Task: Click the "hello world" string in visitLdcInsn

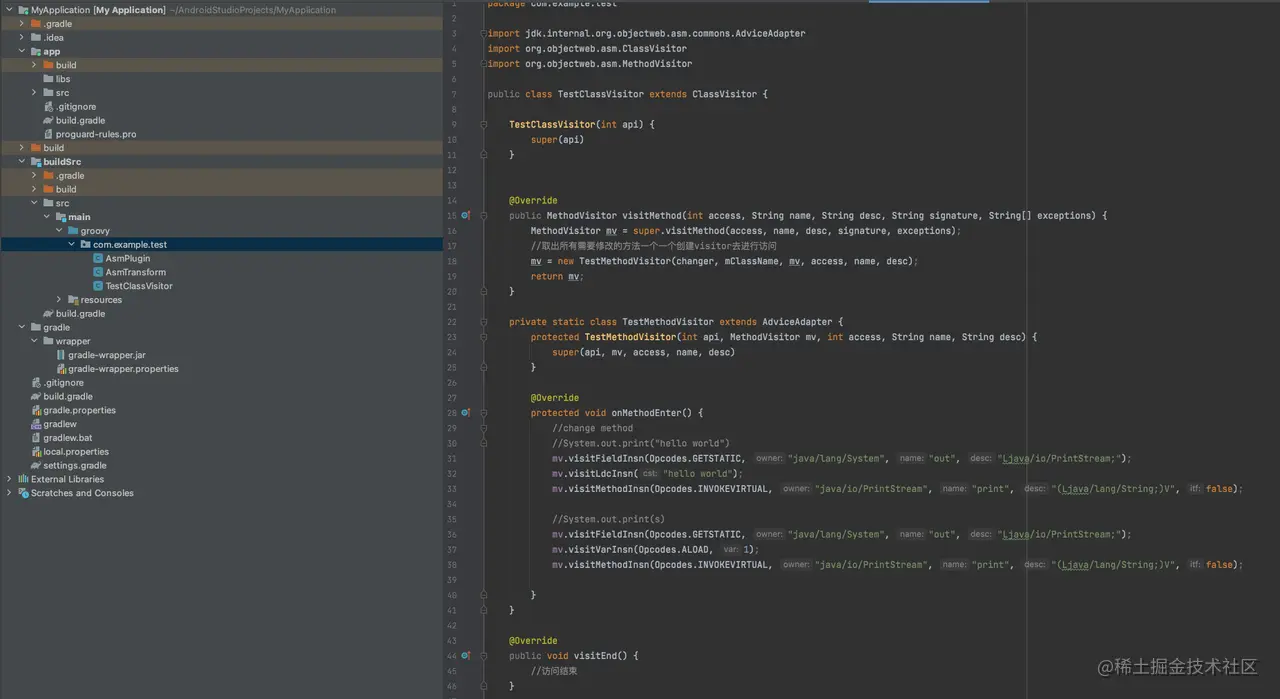Action: pos(697,474)
